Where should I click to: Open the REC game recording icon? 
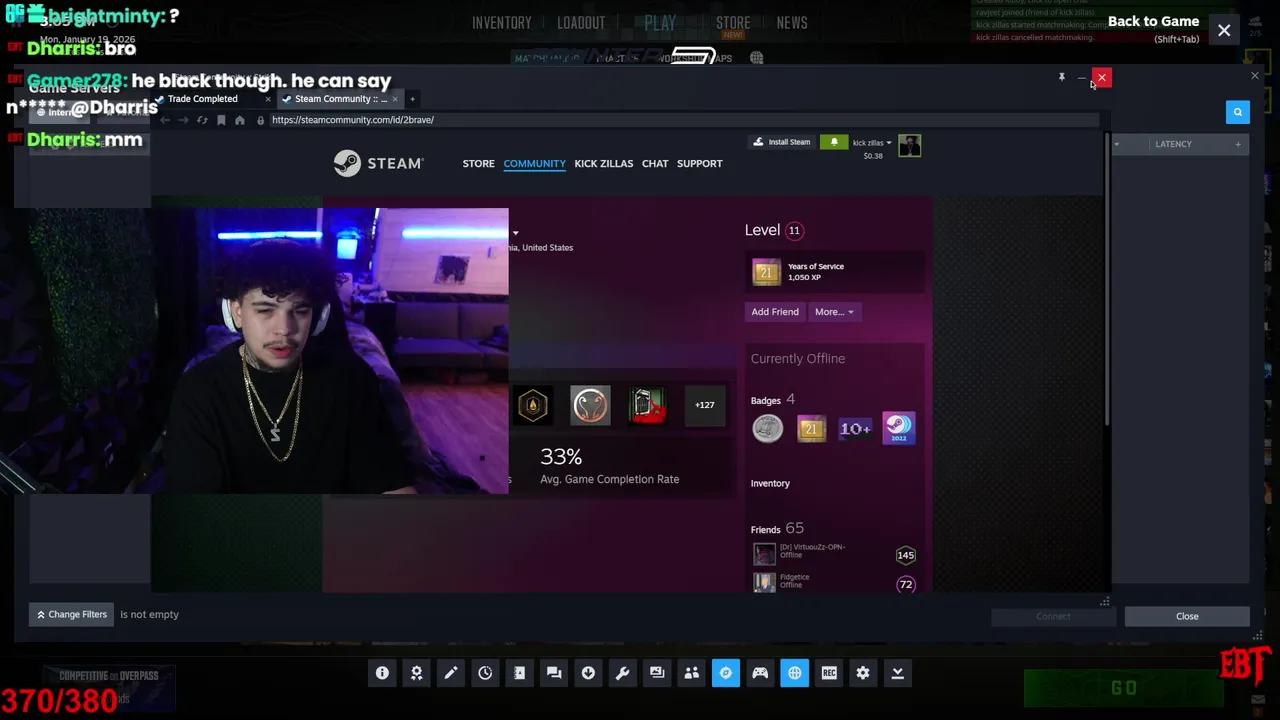coord(829,673)
